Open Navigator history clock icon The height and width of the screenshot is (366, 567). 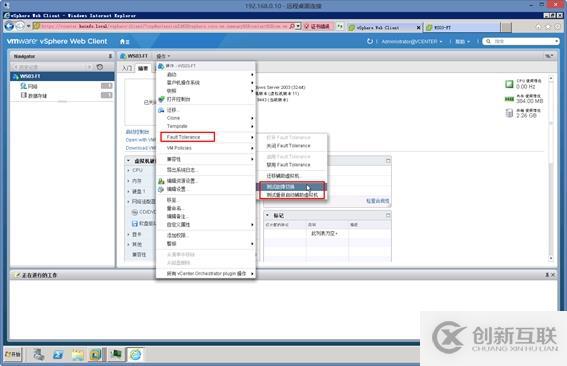(x=100, y=67)
